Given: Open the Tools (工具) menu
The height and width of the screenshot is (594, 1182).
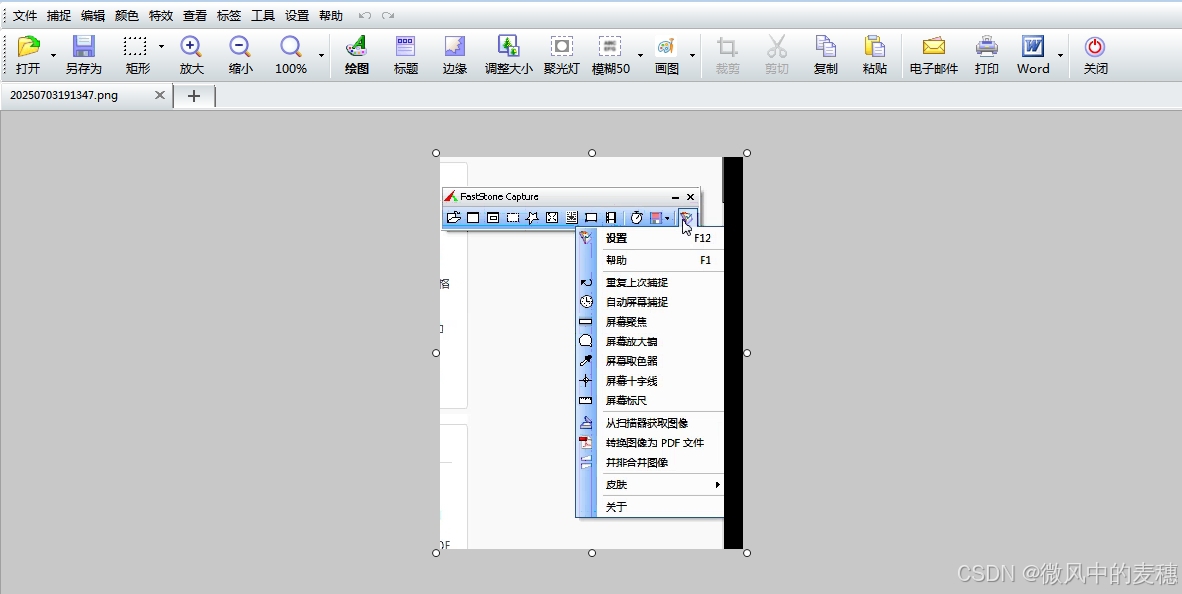Looking at the screenshot, I should pyautogui.click(x=262, y=15).
